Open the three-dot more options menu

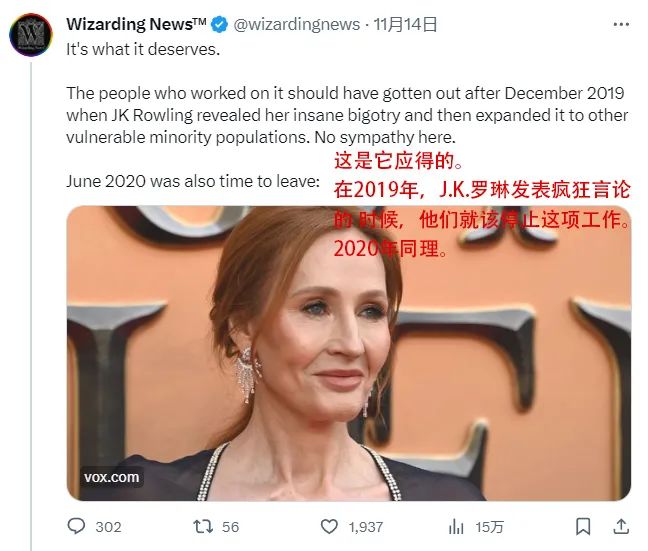621,24
